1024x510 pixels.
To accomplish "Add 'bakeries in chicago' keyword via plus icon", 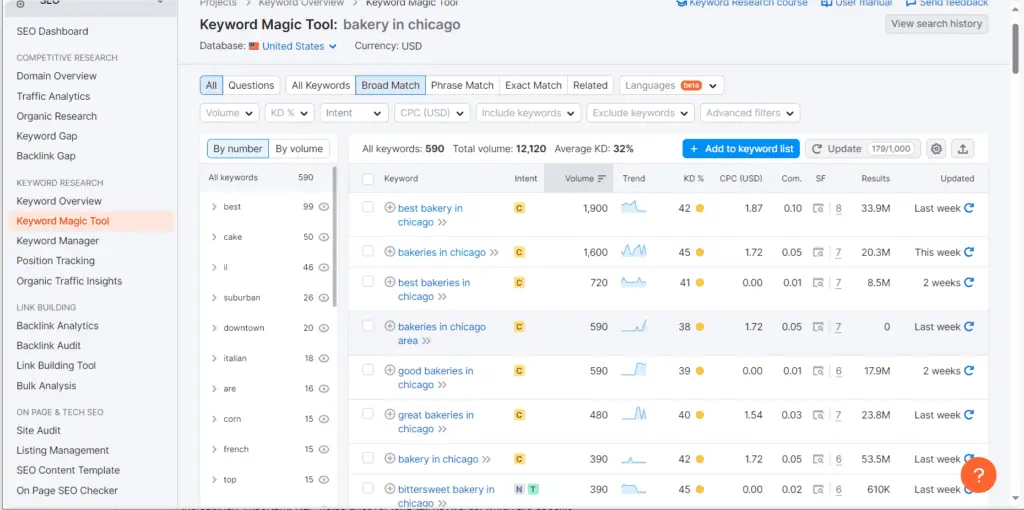I will (x=390, y=252).
